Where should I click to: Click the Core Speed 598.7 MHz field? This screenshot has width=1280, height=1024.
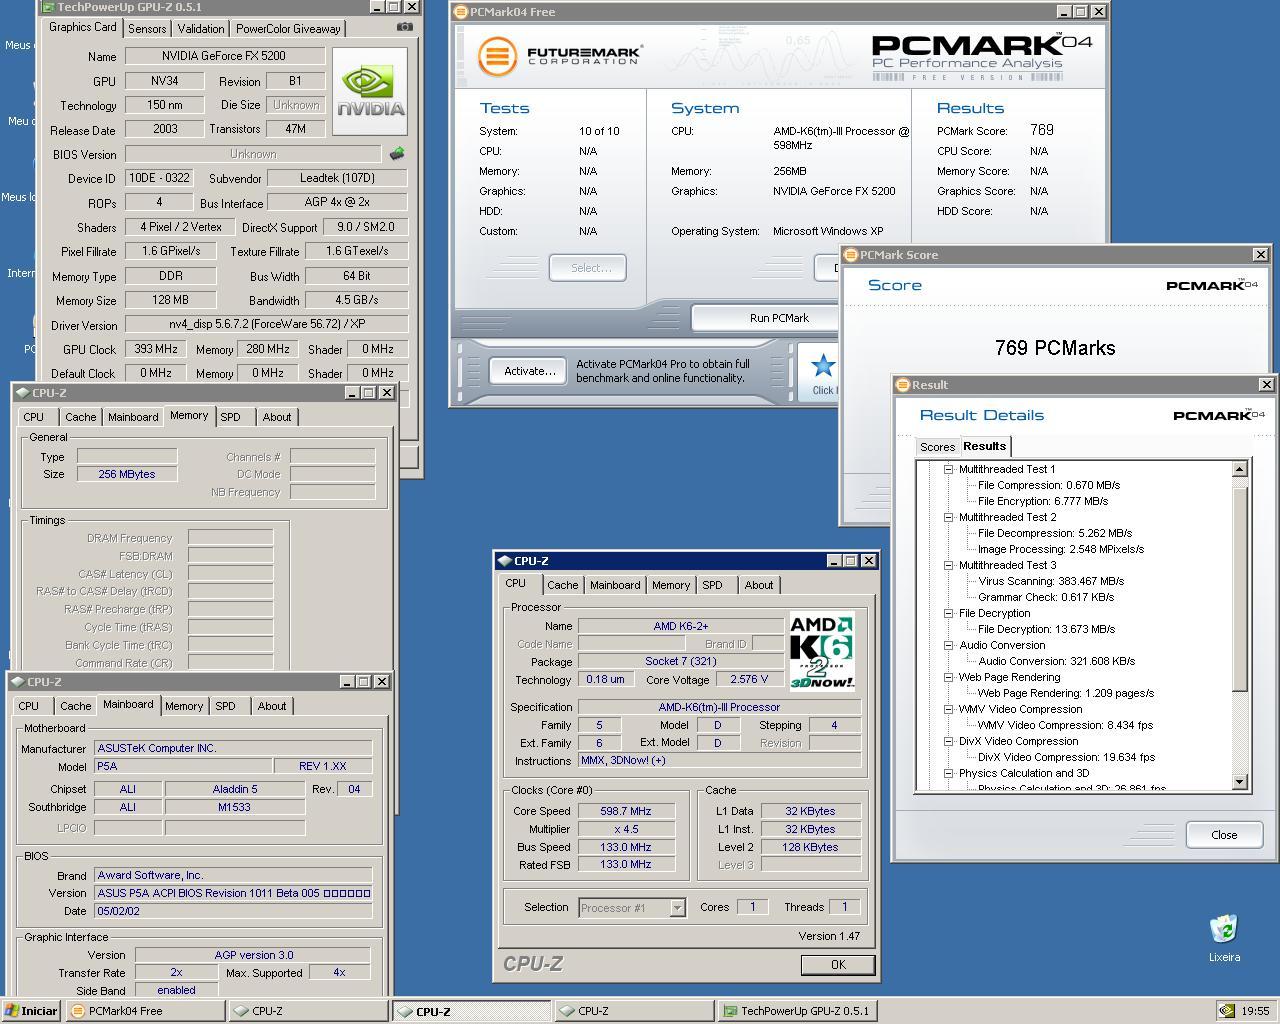(x=626, y=811)
